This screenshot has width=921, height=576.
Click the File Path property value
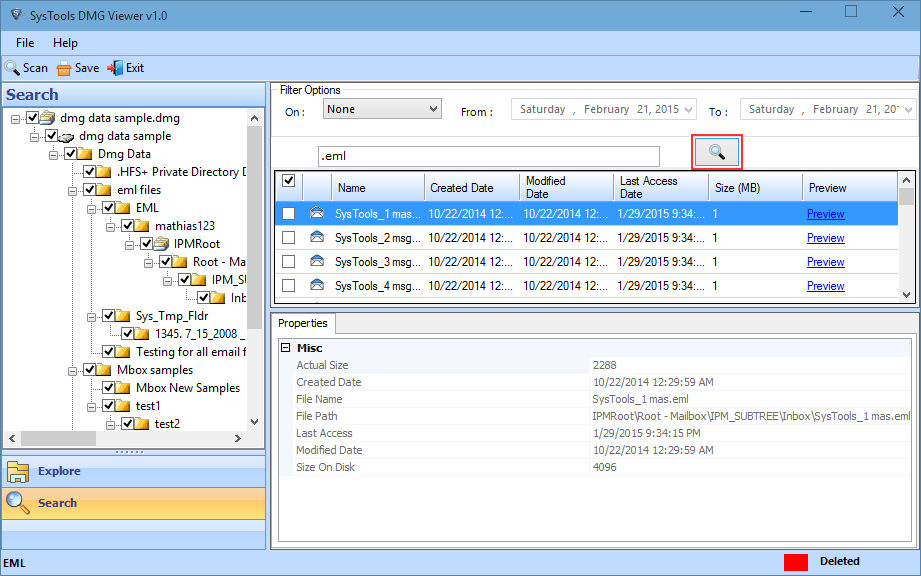pos(751,416)
